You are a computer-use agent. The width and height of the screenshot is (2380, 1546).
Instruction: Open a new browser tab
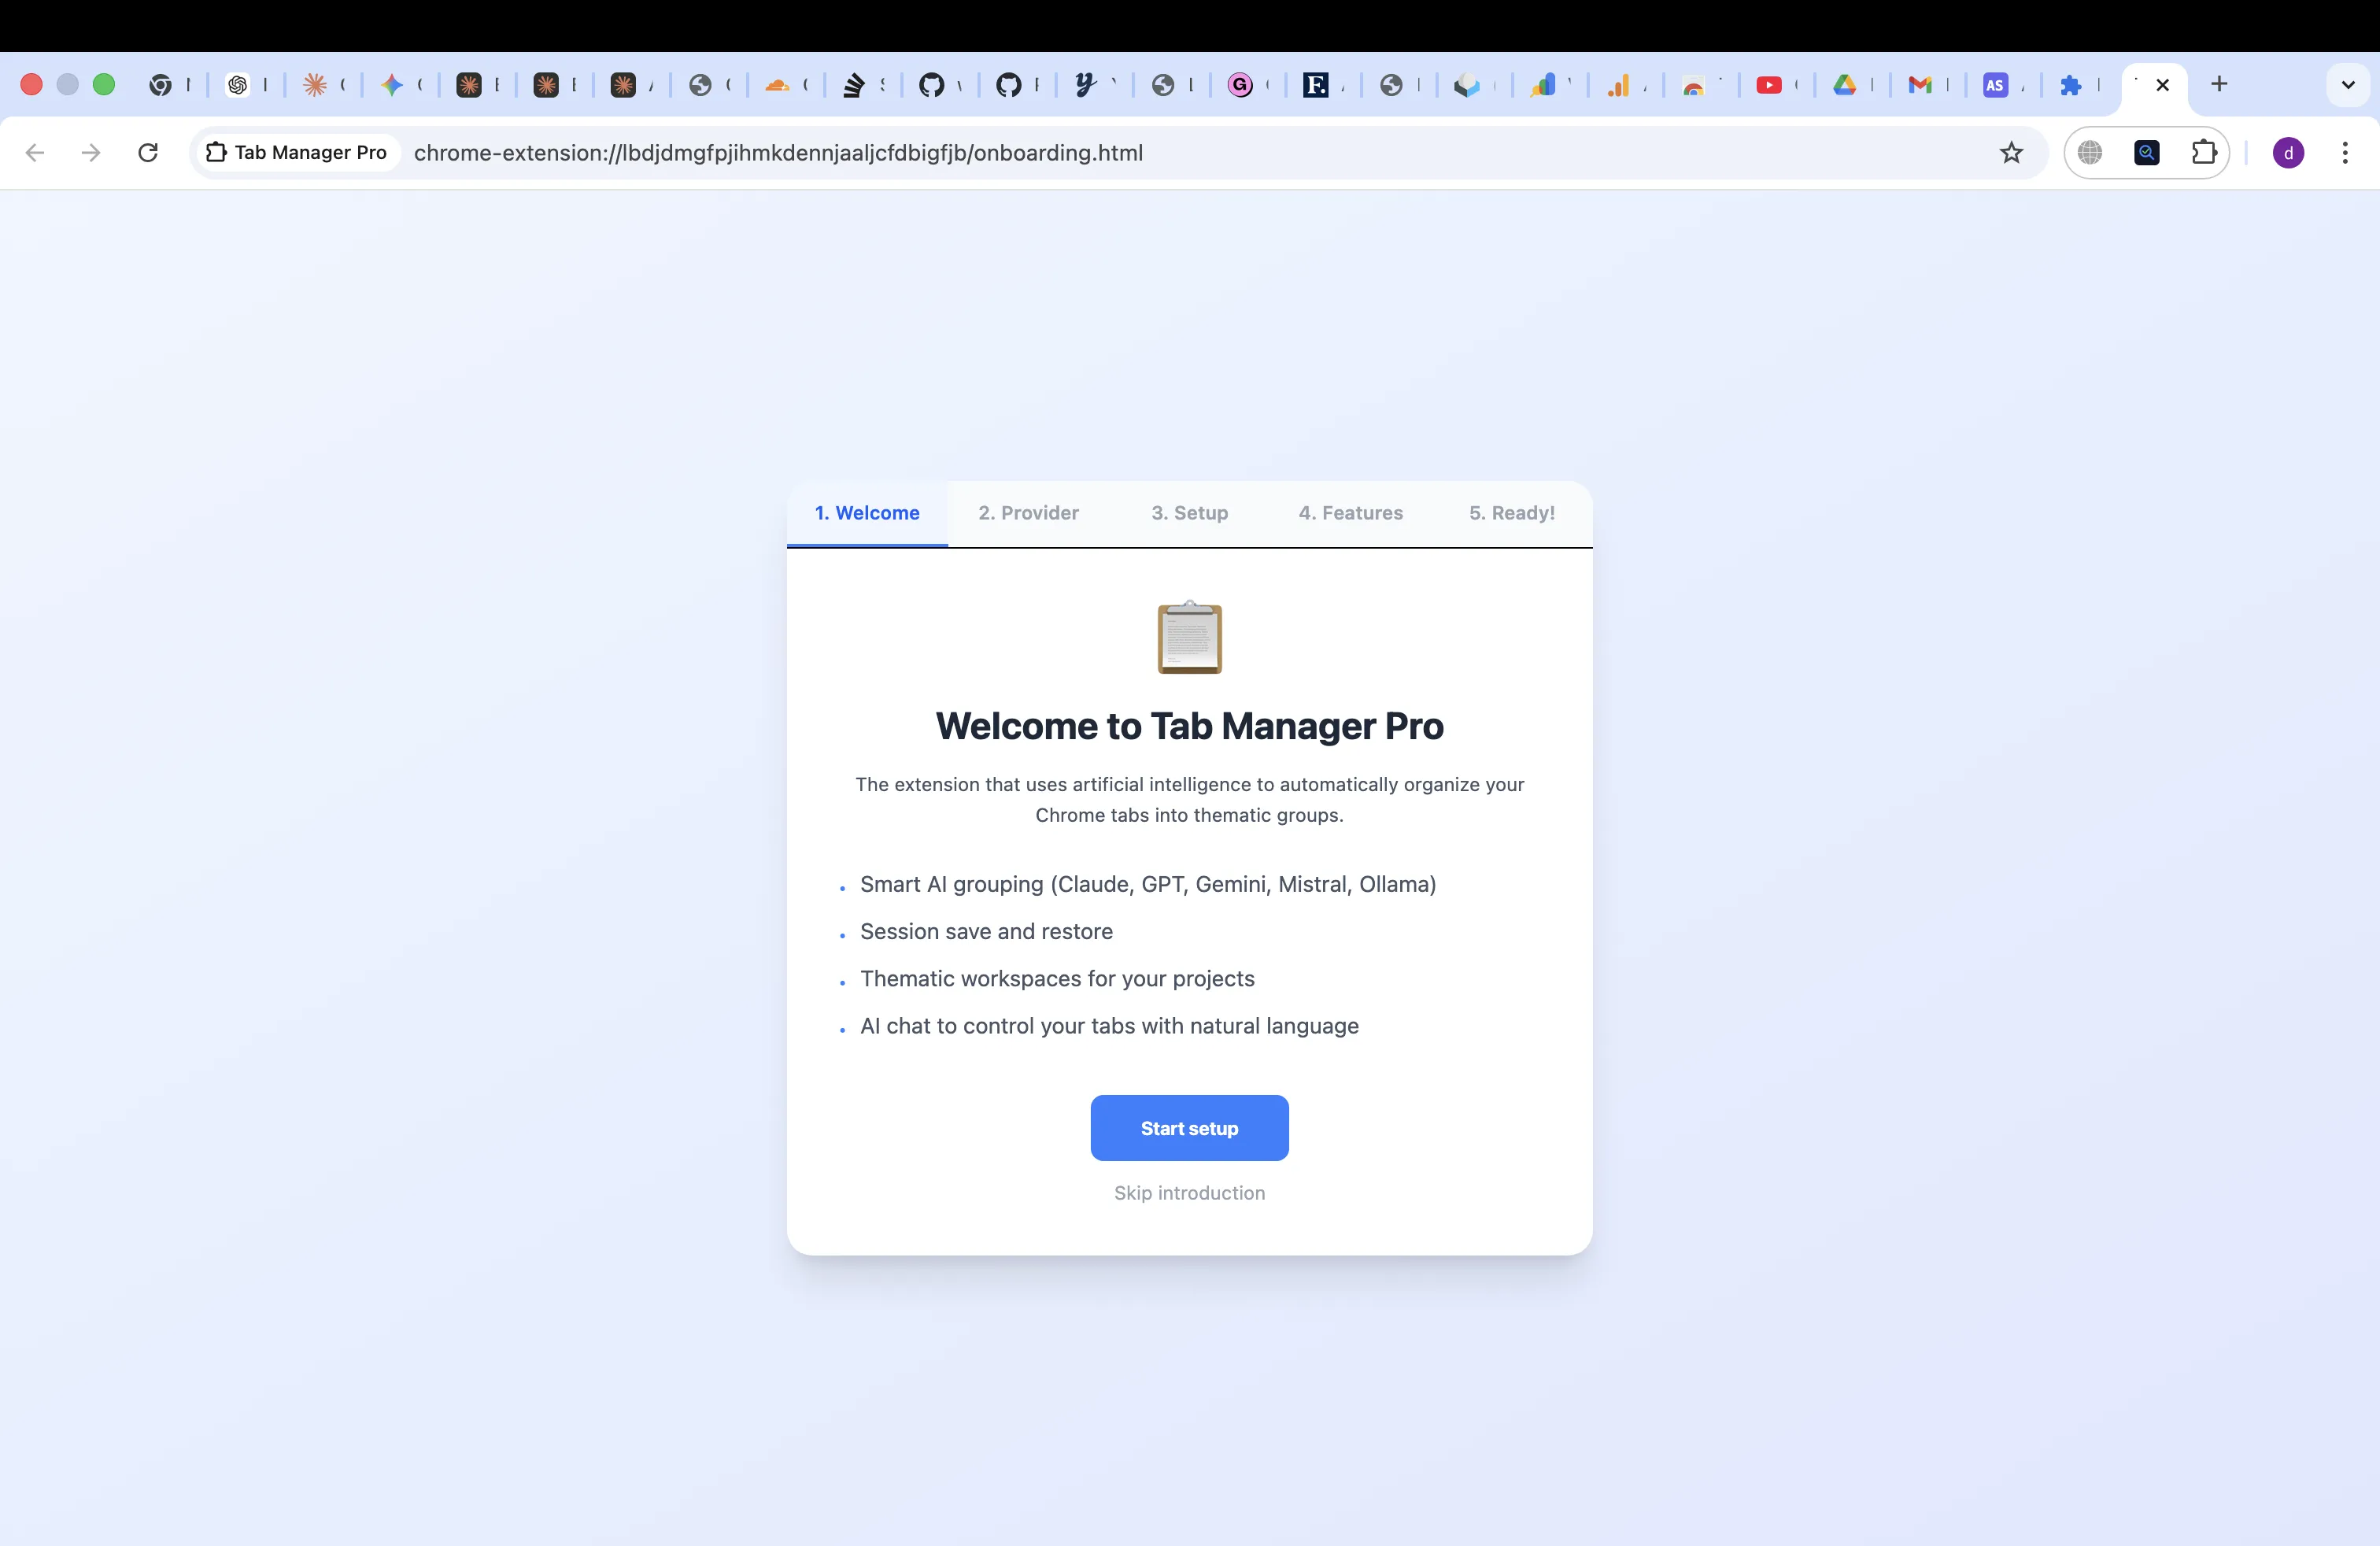coord(2219,84)
